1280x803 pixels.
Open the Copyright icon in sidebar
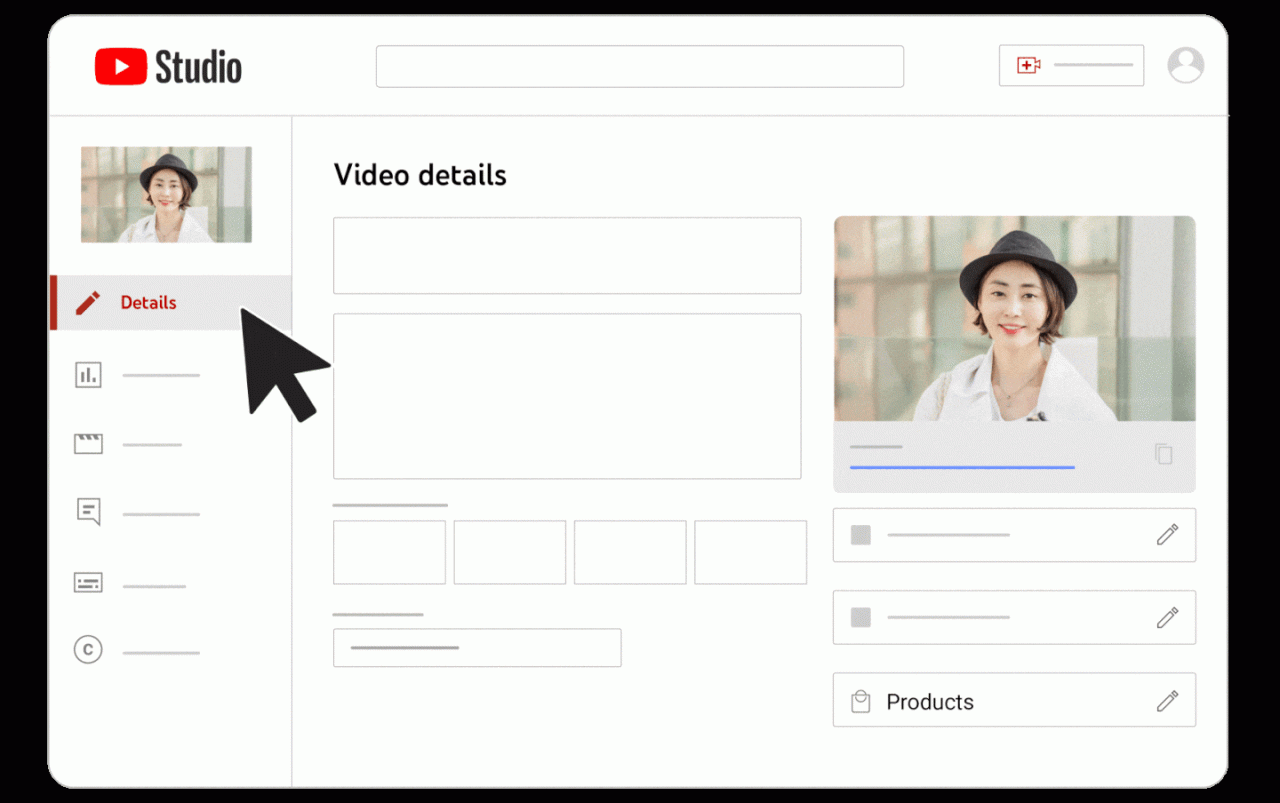(88, 651)
